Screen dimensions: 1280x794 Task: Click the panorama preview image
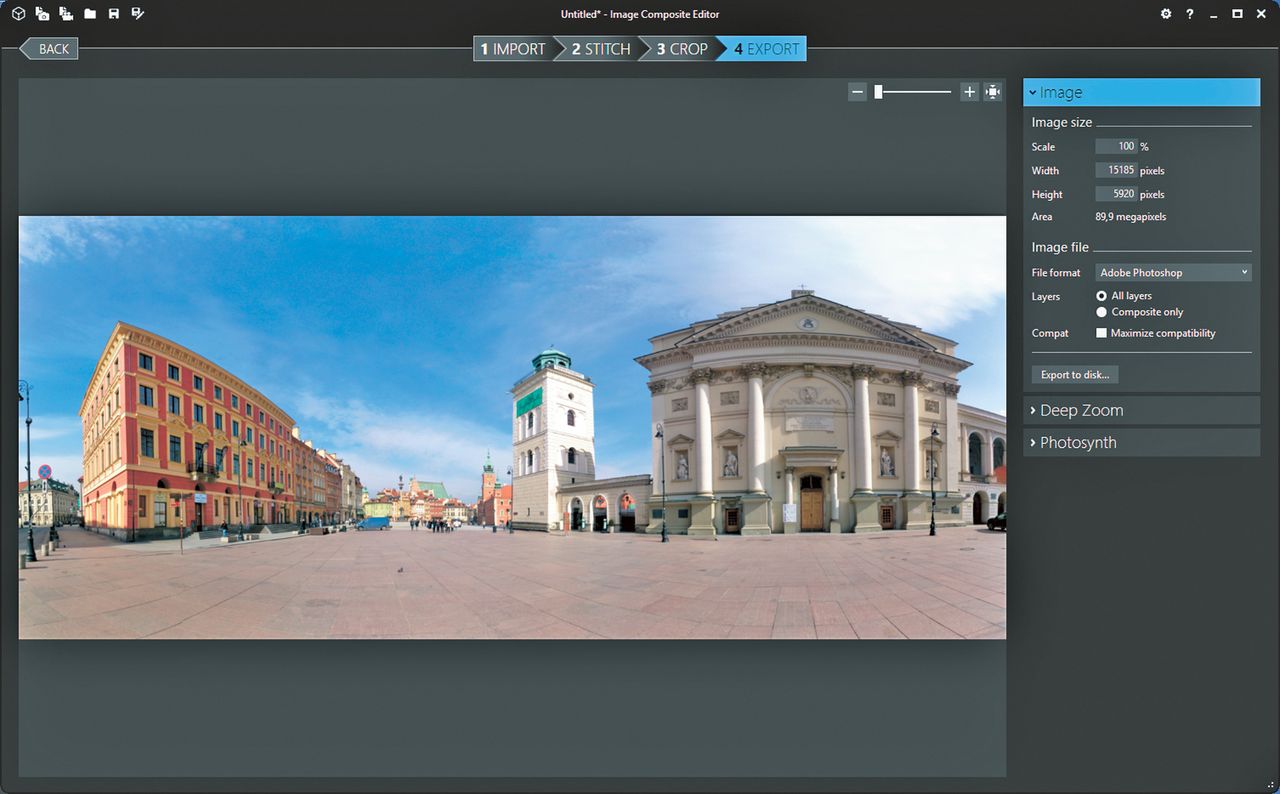coord(512,427)
